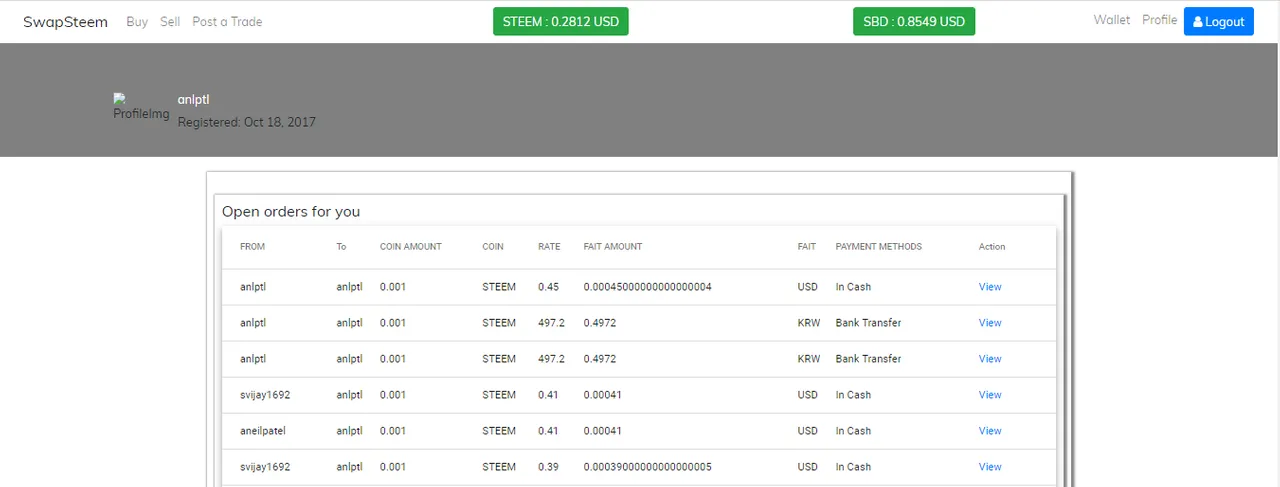The width and height of the screenshot is (1280, 487).
Task: Click the 0.00039000000000000005 fiat amount
Action: [648, 467]
